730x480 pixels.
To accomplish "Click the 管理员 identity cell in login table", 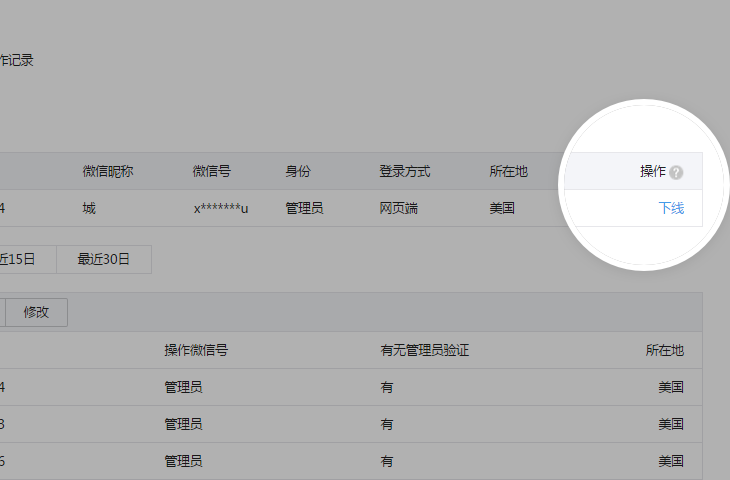I will pos(304,208).
